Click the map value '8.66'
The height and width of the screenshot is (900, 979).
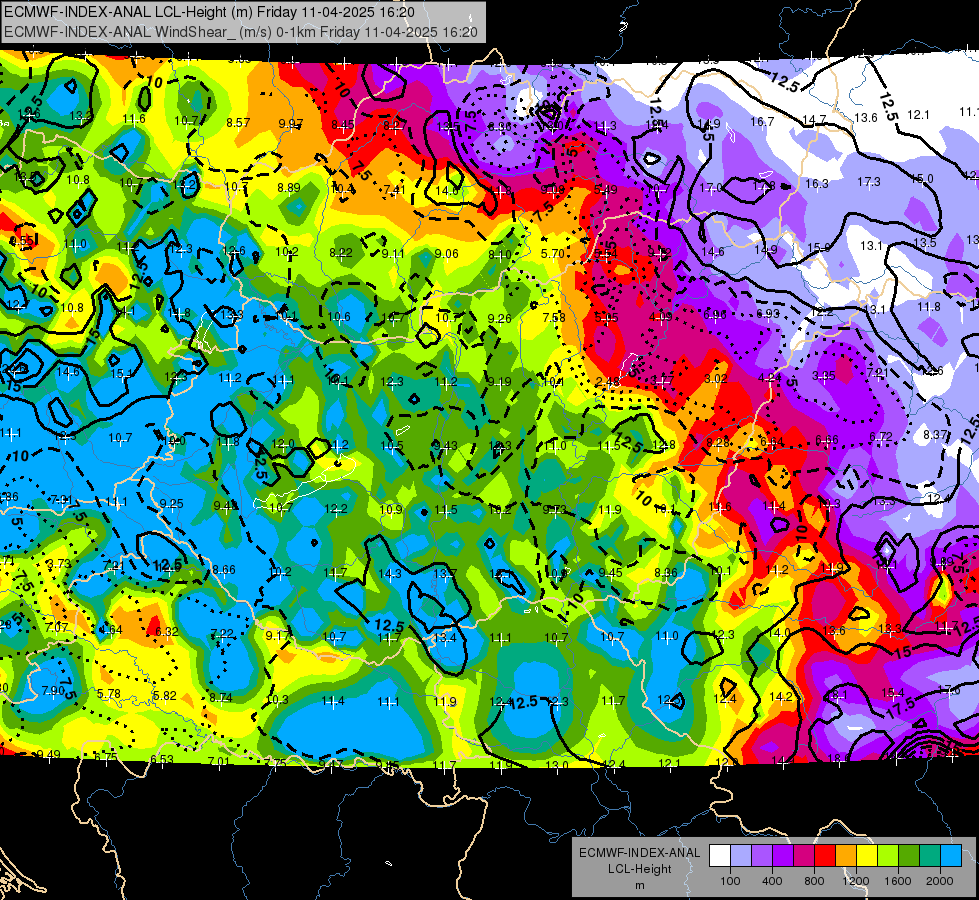pos(224,570)
